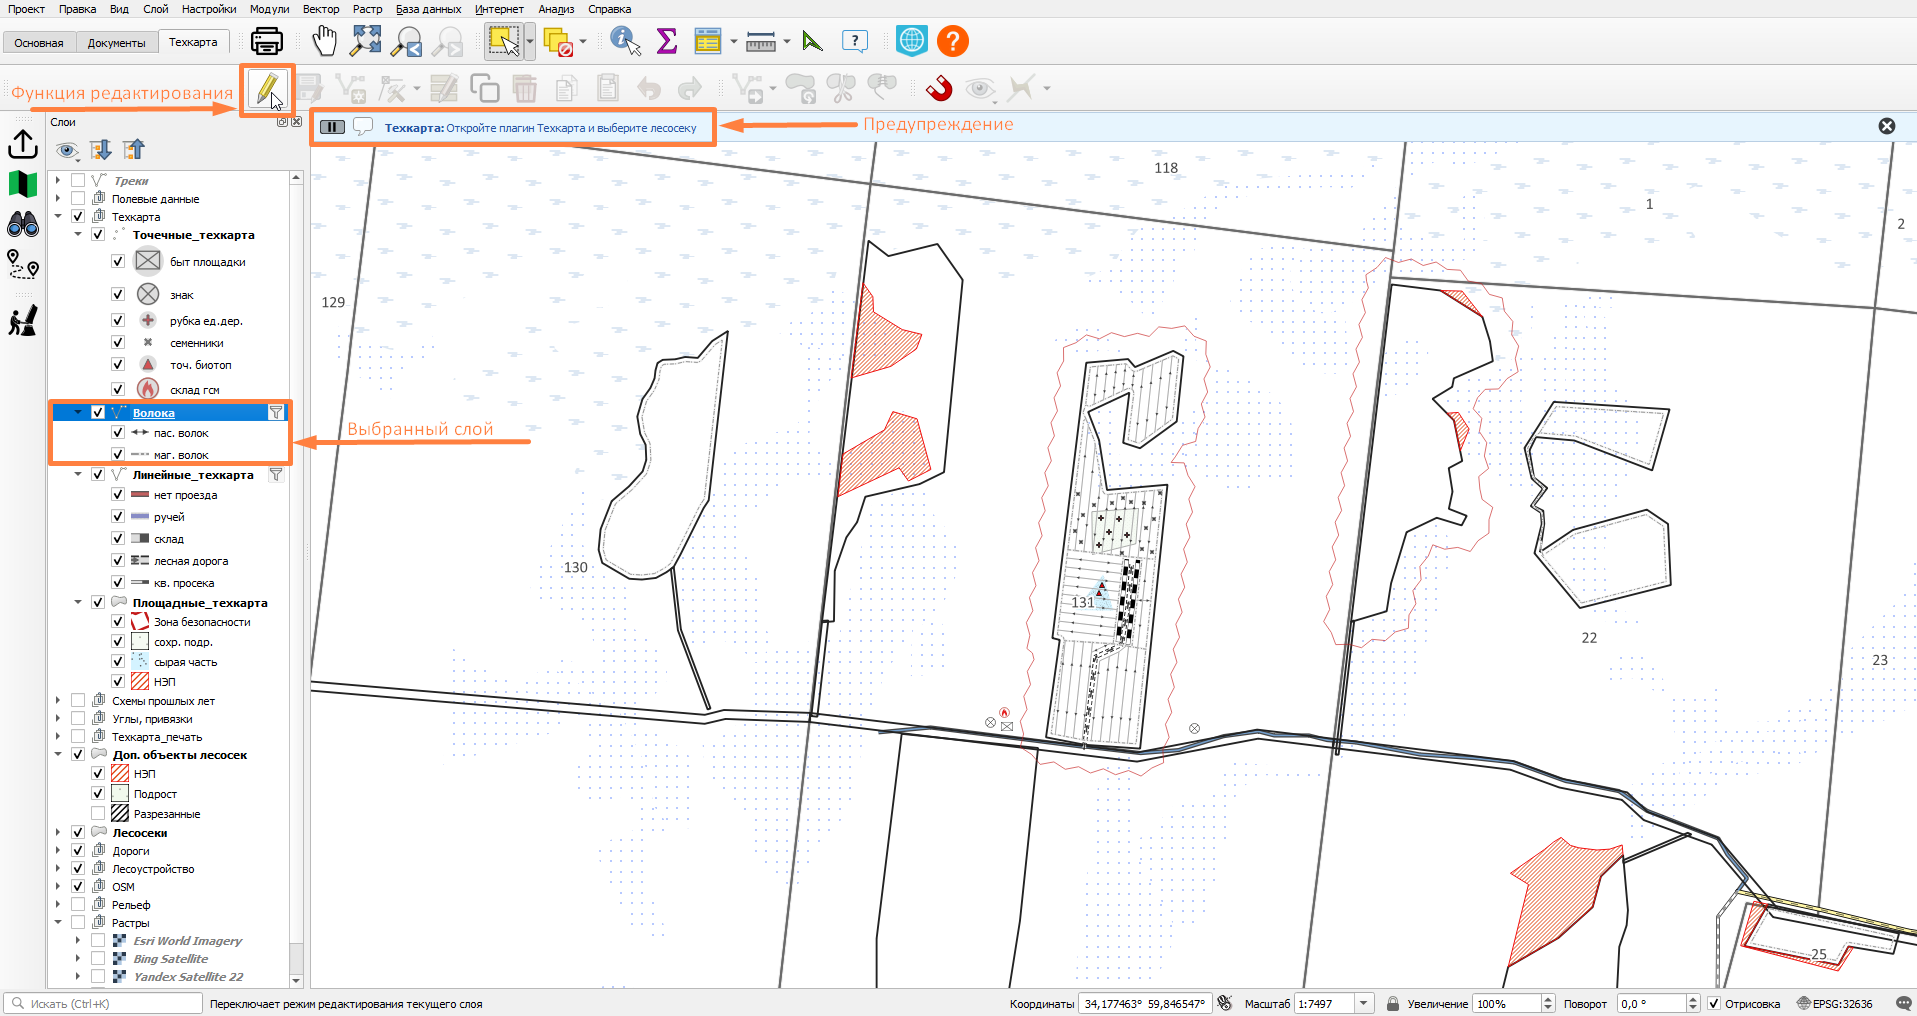This screenshot has height=1016, width=1917.
Task: Click the layer visibility eye icon in the layers panel
Action: pyautogui.click(x=67, y=150)
